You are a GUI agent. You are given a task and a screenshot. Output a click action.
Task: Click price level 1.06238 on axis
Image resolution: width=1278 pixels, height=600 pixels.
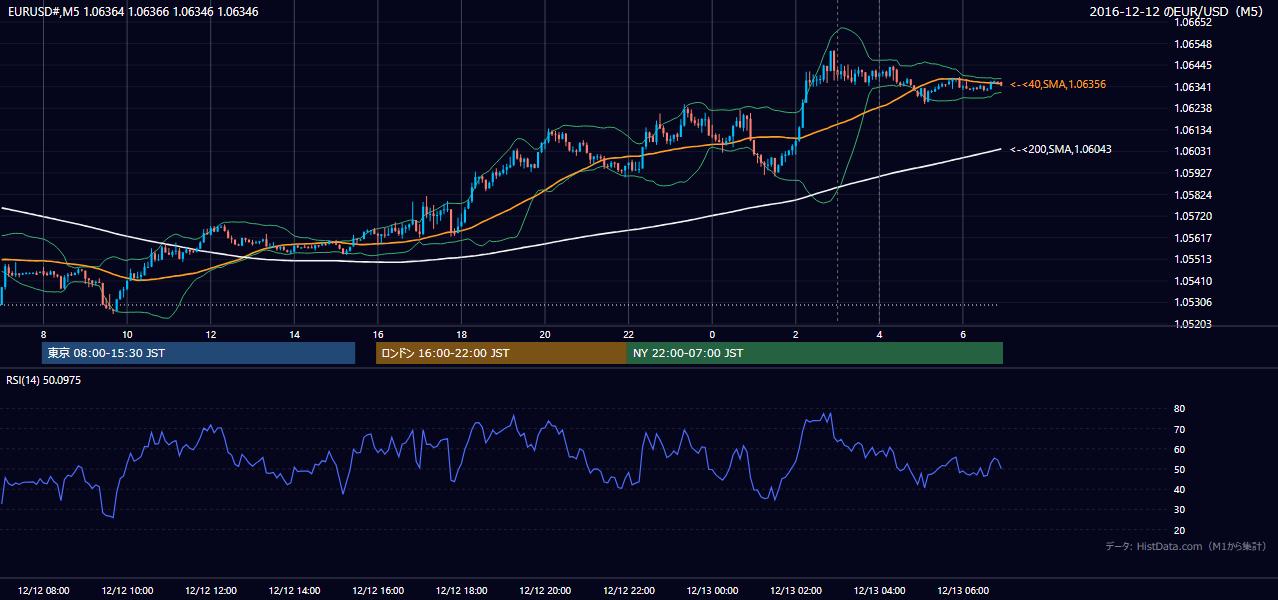pyautogui.click(x=1193, y=108)
